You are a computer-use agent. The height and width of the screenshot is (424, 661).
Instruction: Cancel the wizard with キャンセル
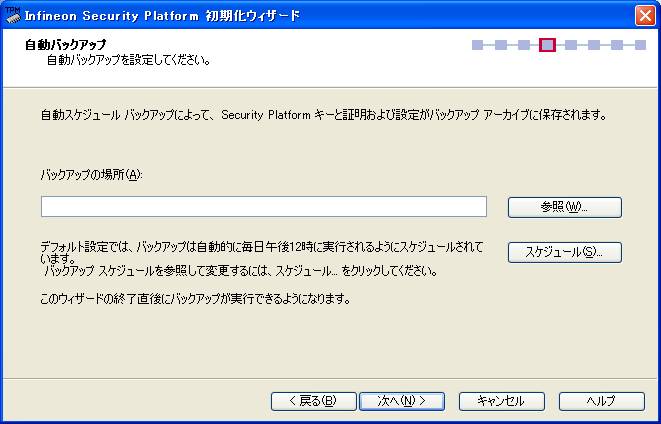coord(502,401)
